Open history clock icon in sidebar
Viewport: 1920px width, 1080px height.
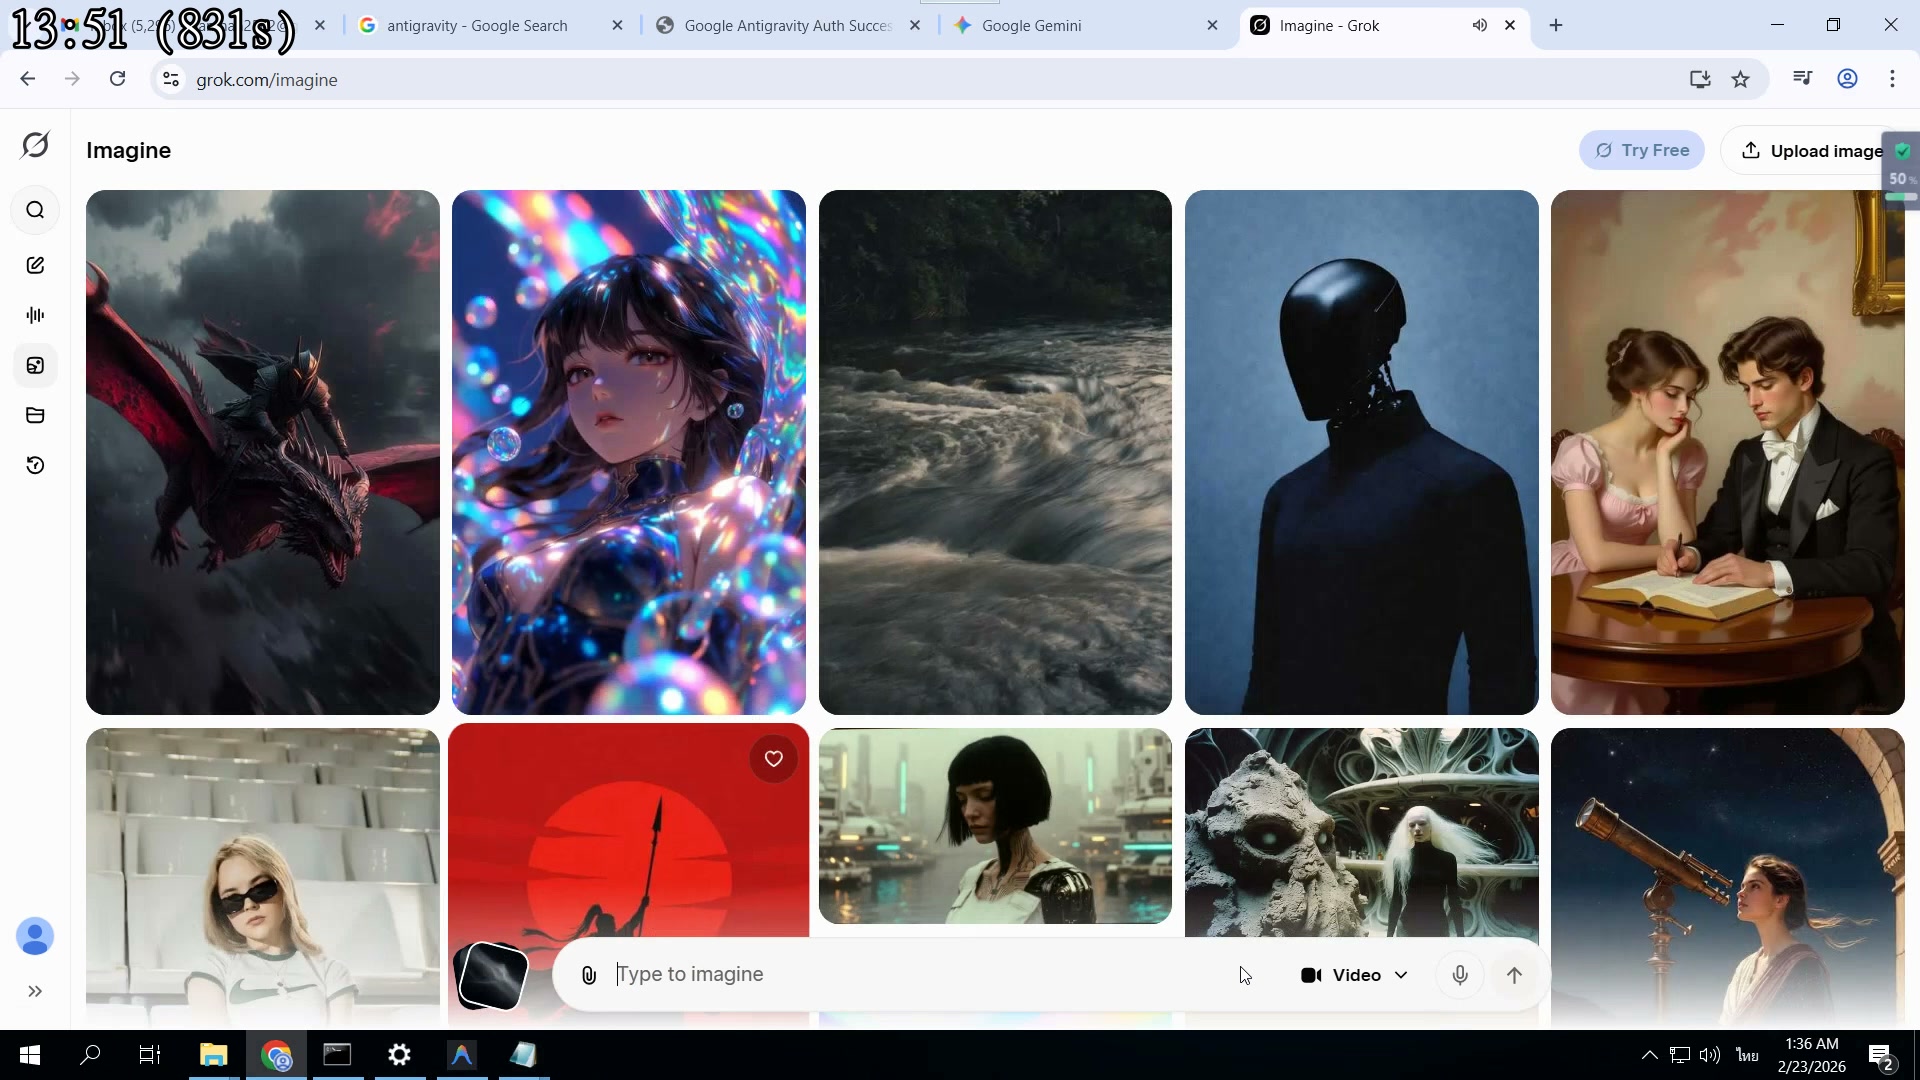click(x=35, y=465)
